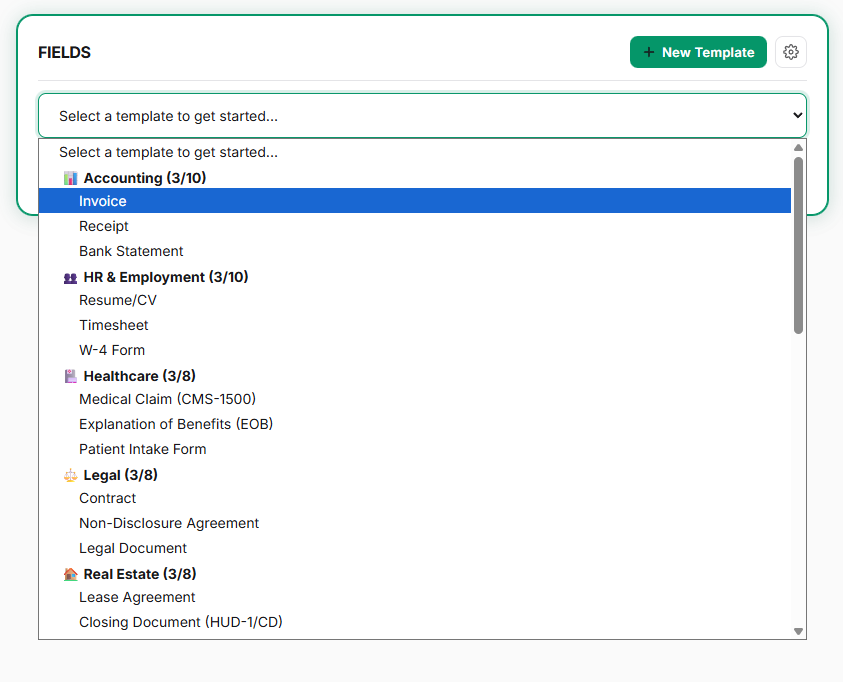Viewport: 843px width, 682px height.
Task: Pick Closing Document (HUD-1/CD)
Action: [x=181, y=622]
